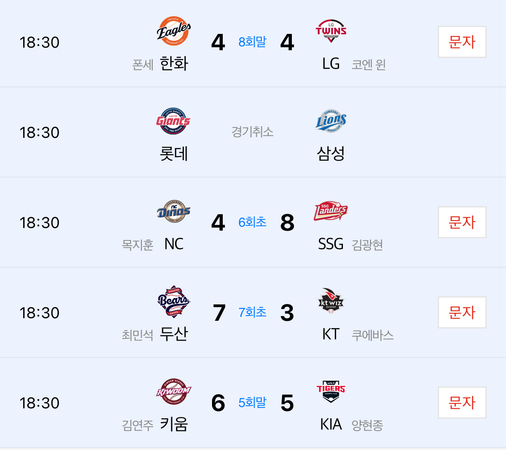Open 문자 relay for 두산 vs KT game
This screenshot has height=450, width=506.
(462, 312)
